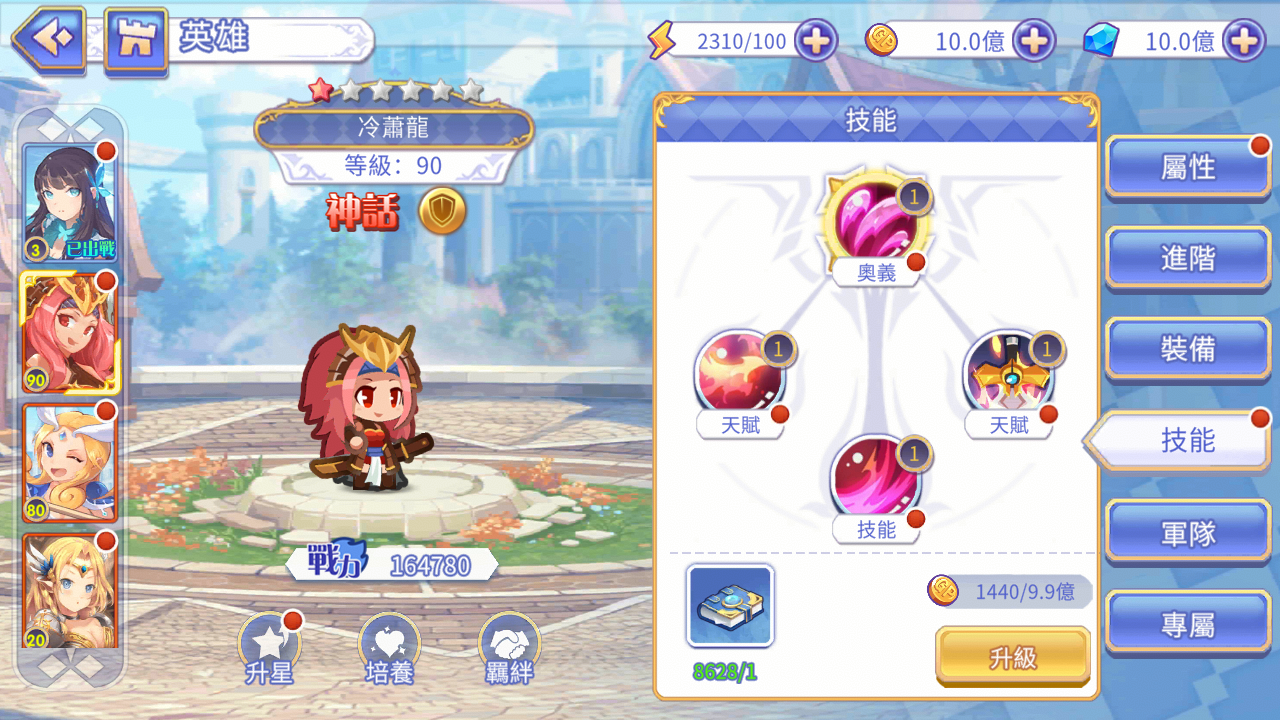The width and height of the screenshot is (1280, 720).
Task: Switch to the 專屬 tab
Action: tap(1188, 625)
